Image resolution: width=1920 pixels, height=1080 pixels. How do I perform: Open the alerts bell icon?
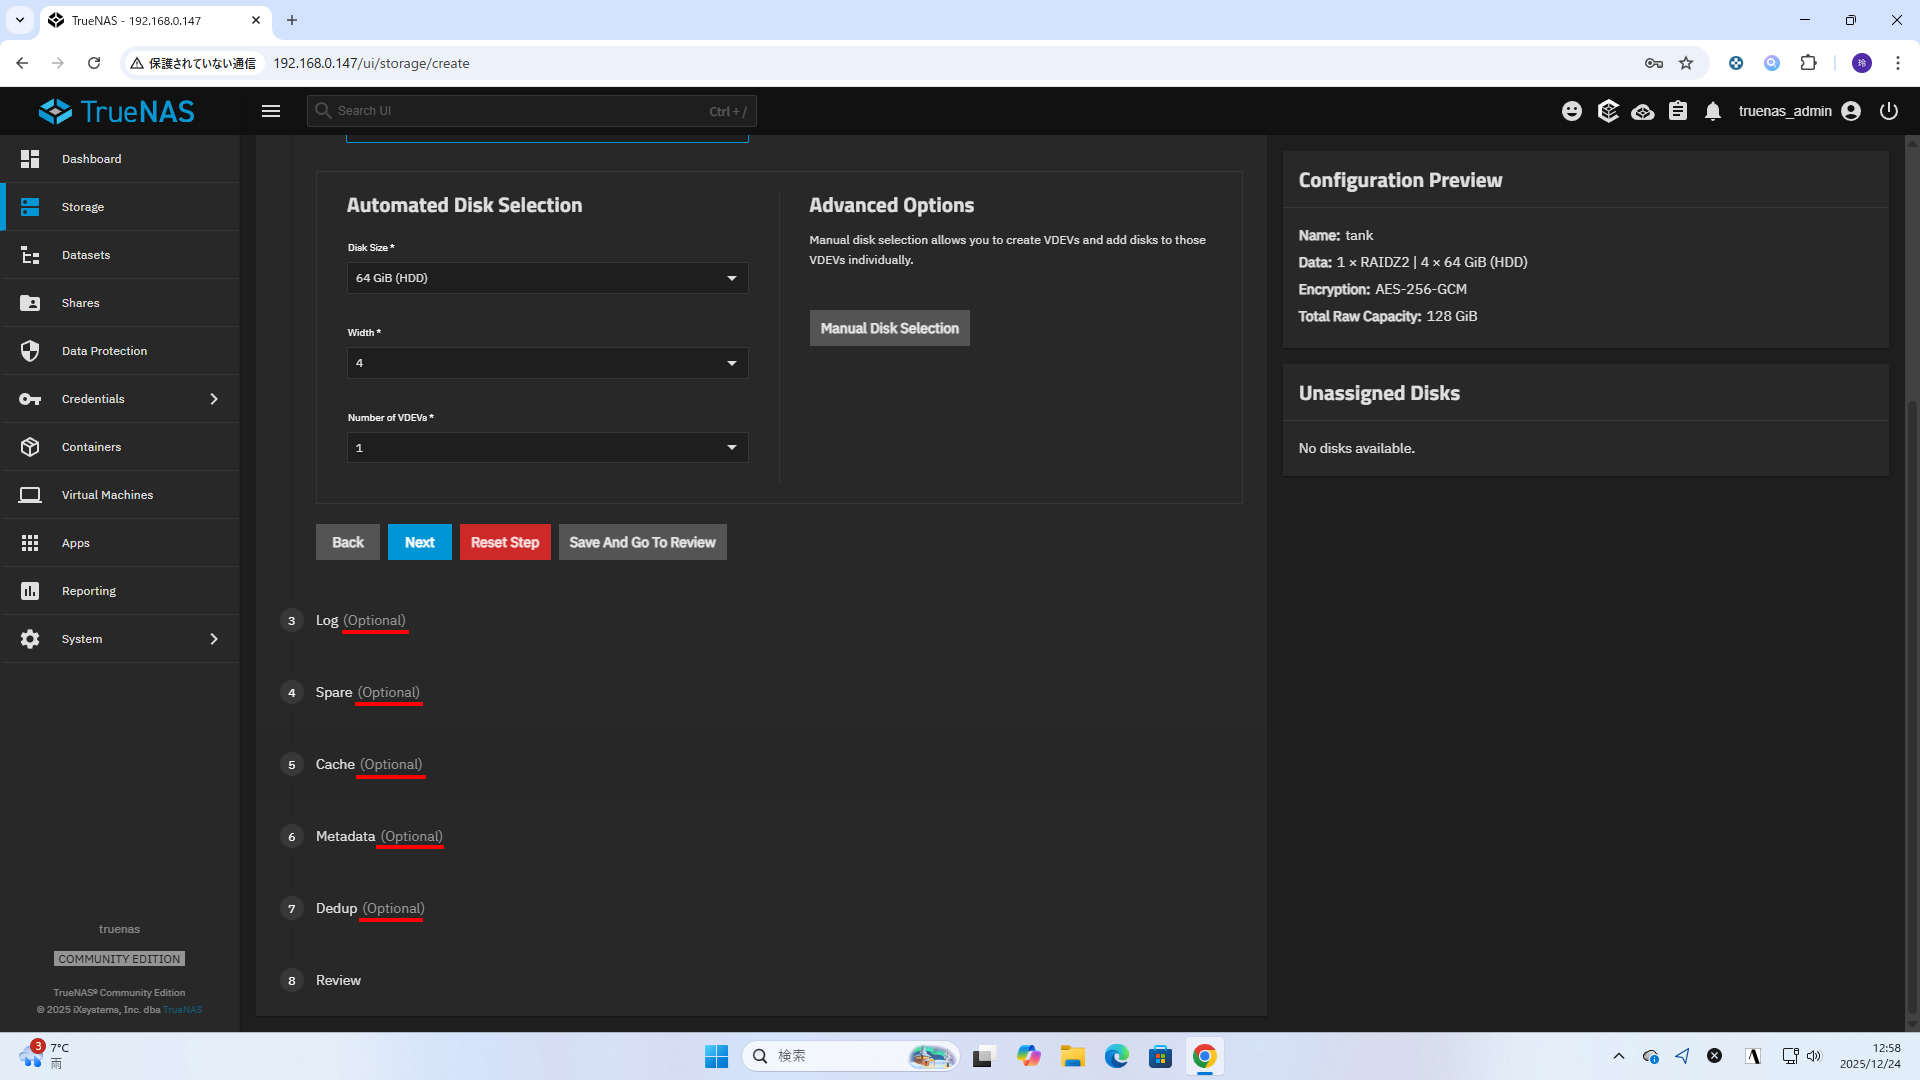(x=1713, y=111)
